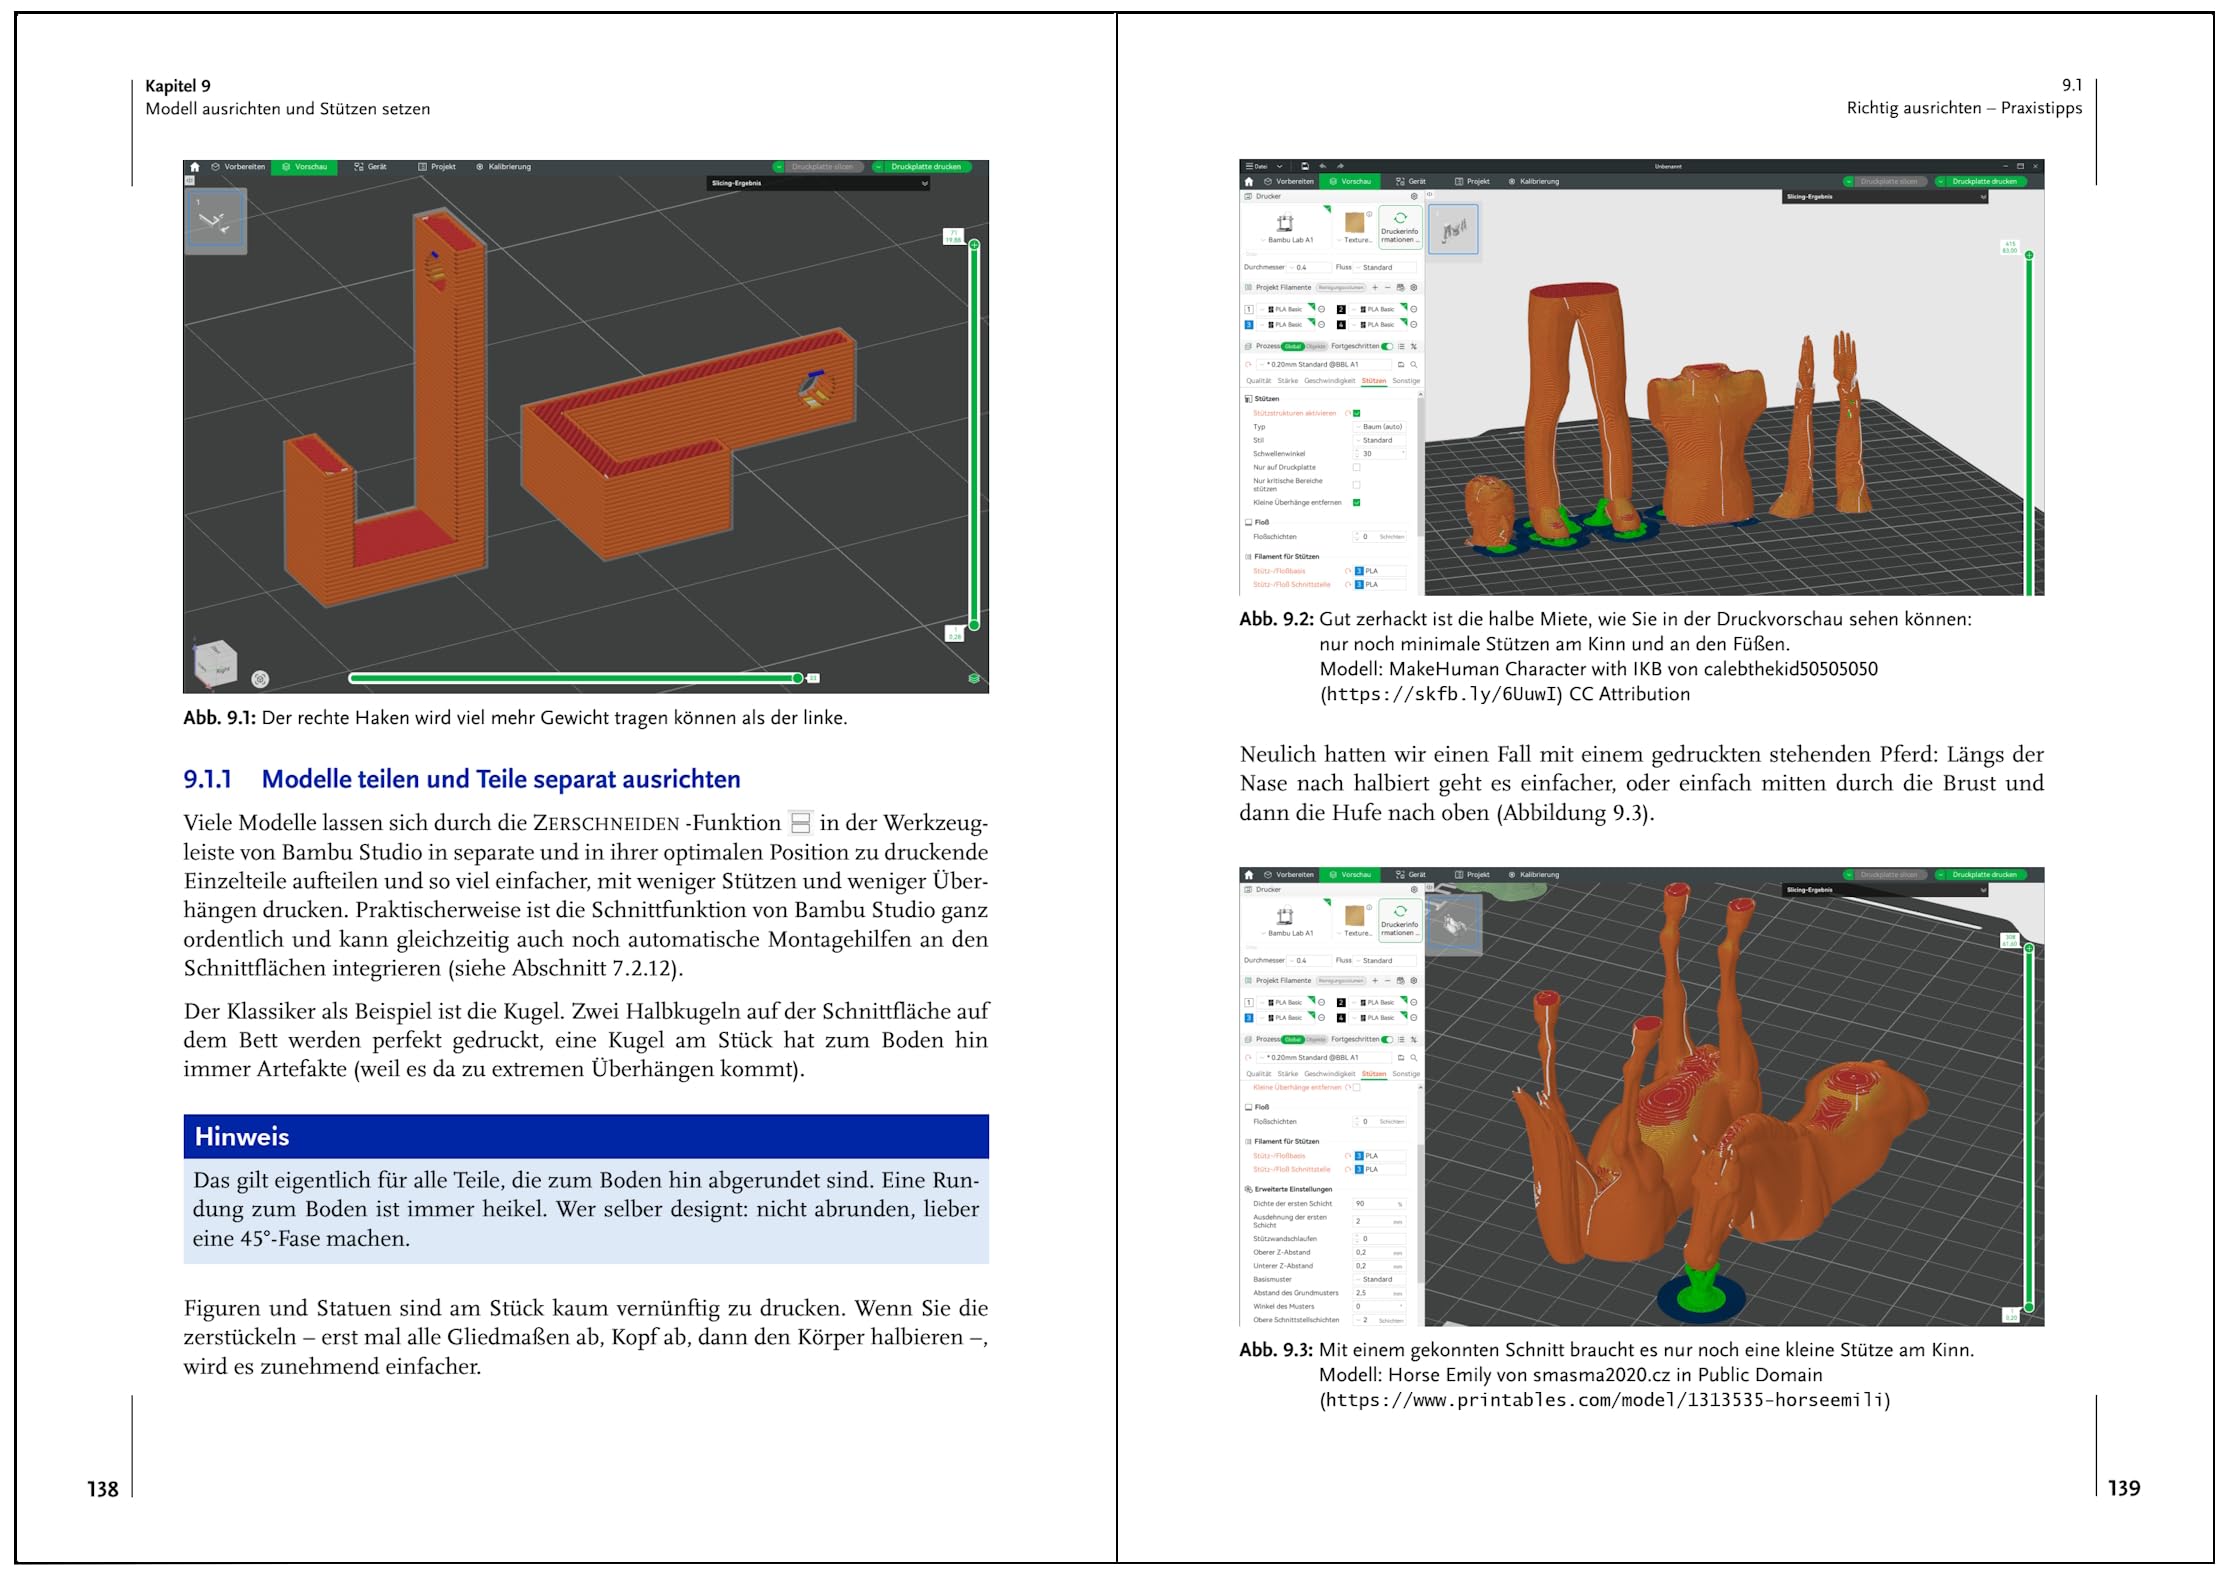Screen dimensions: 2231x1579
Task: Open the Slicing-Ergebnis dropdown in Abb. 9.1
Action: [819, 184]
